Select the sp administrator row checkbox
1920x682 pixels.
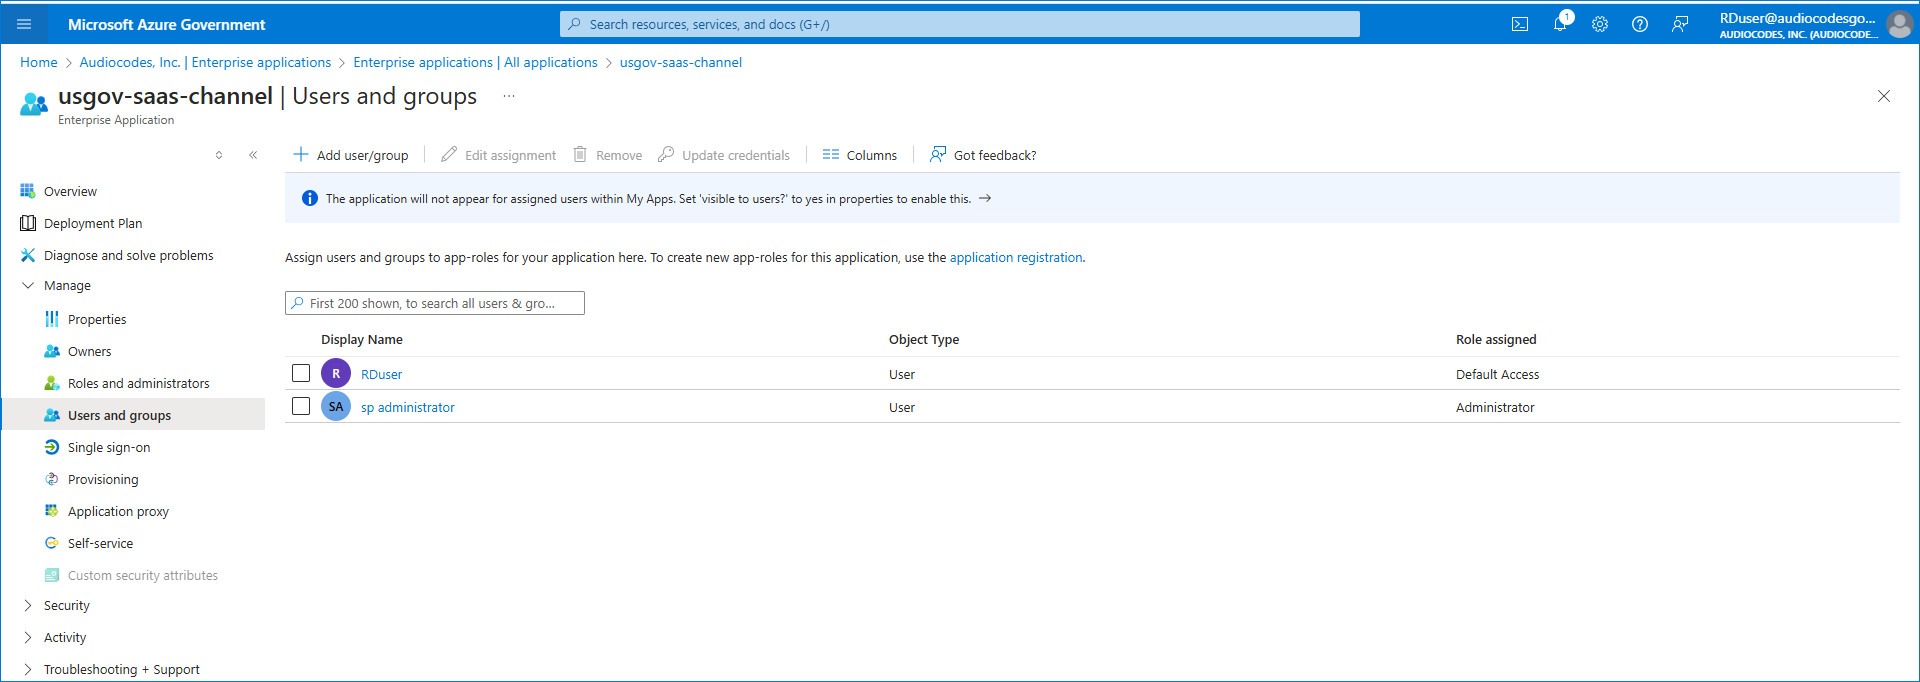point(301,406)
